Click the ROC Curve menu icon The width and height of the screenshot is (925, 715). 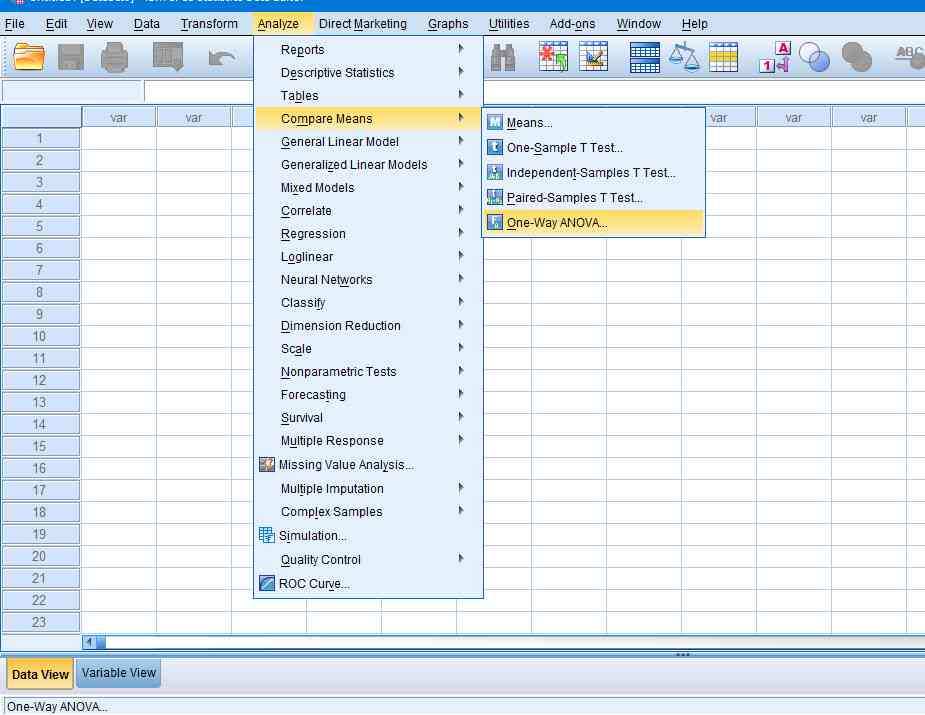click(x=267, y=583)
